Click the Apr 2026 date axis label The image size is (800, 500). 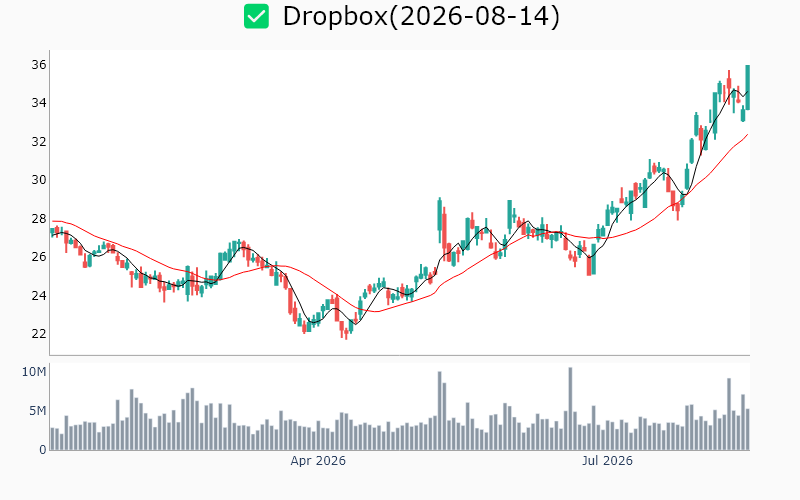pos(318,461)
